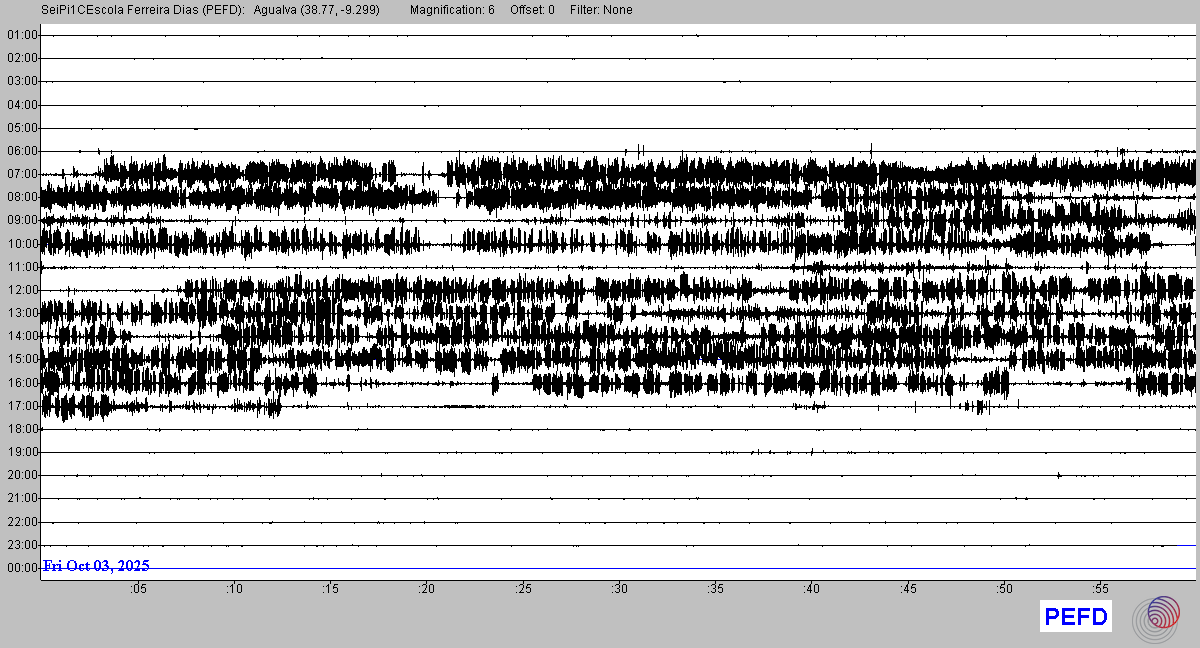Select the 07:00 hour row label
This screenshot has width=1200, height=648.
22,174
